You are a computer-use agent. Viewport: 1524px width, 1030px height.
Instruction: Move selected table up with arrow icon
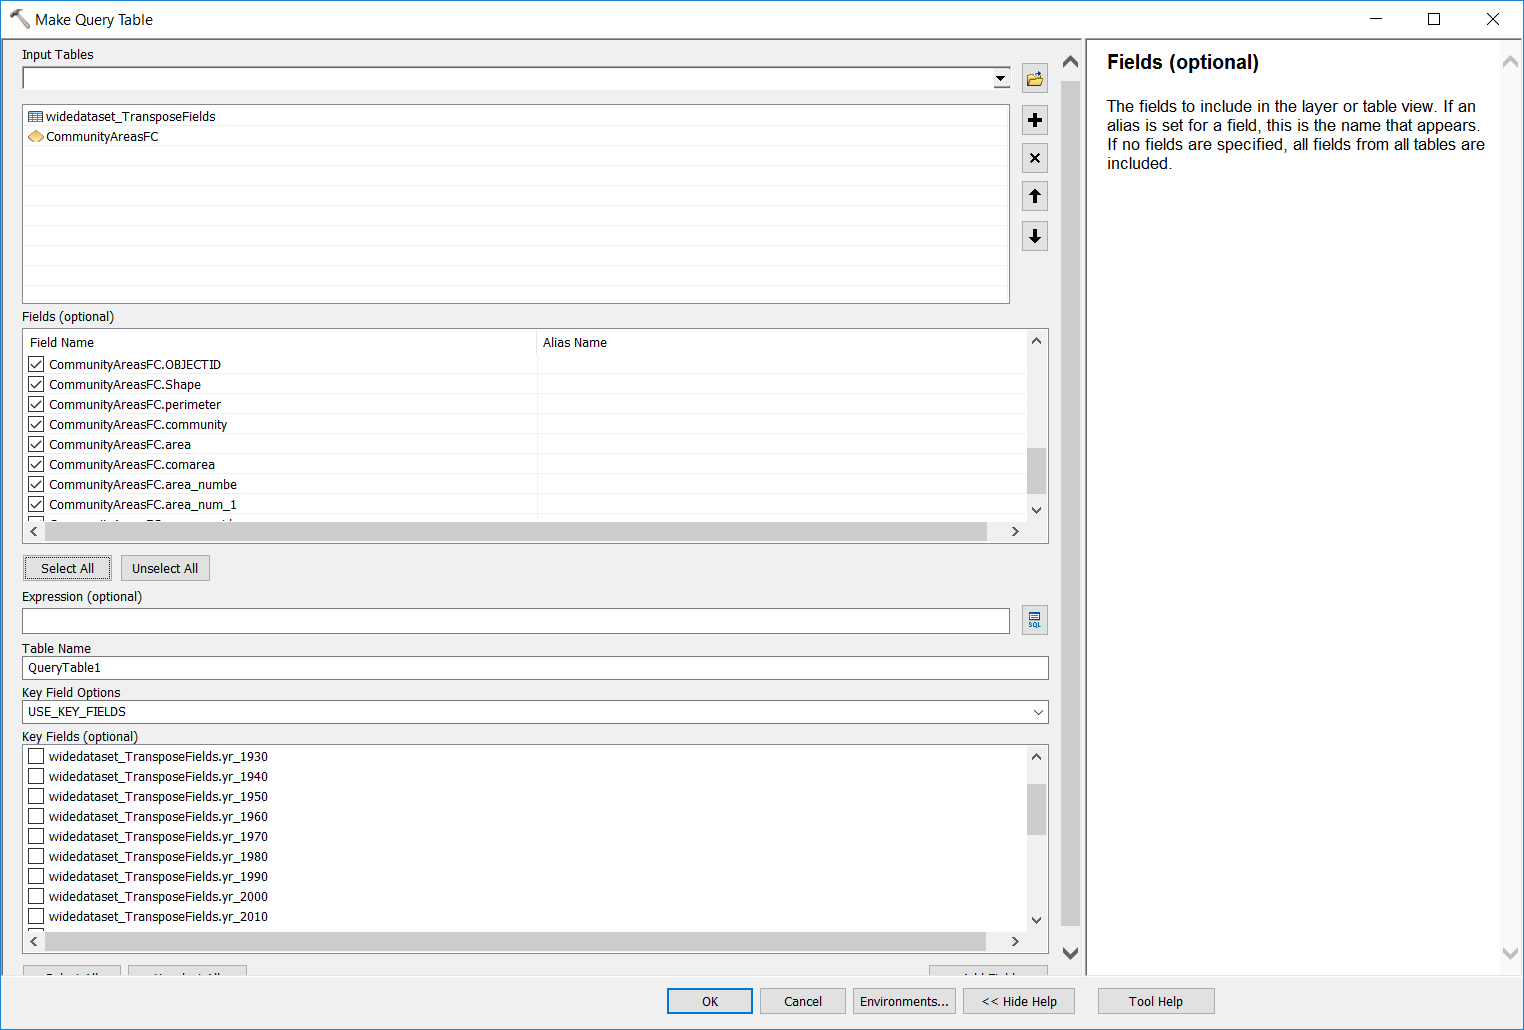point(1035,196)
